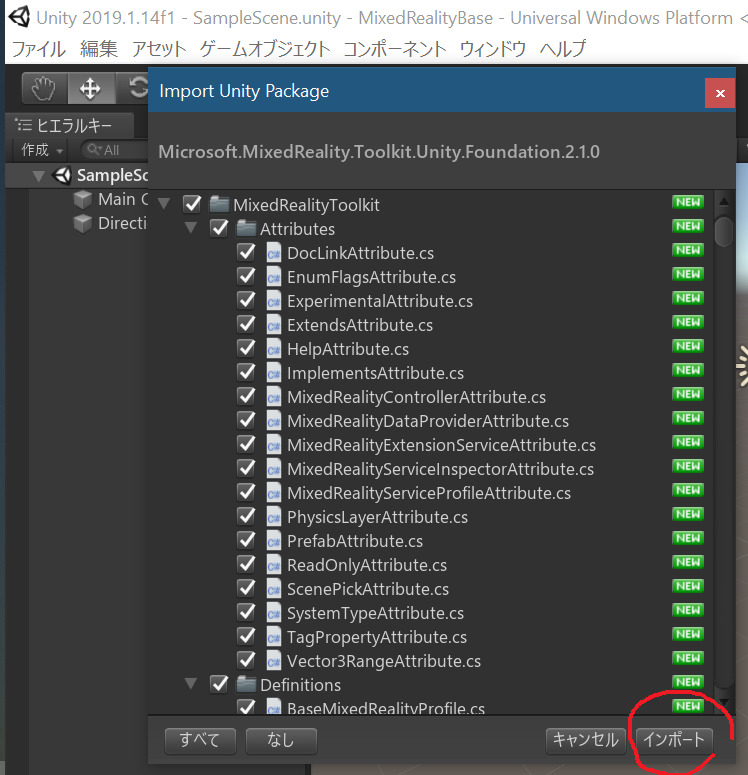Select the Vector3RangeAttribute.cs row label
Viewport: 748px width, 775px height.
coord(384,661)
